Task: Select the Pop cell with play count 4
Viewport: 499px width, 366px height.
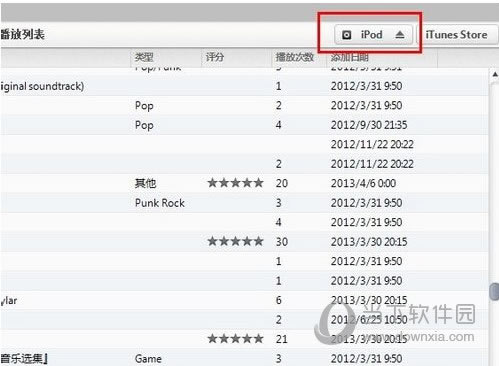Action: (144, 125)
